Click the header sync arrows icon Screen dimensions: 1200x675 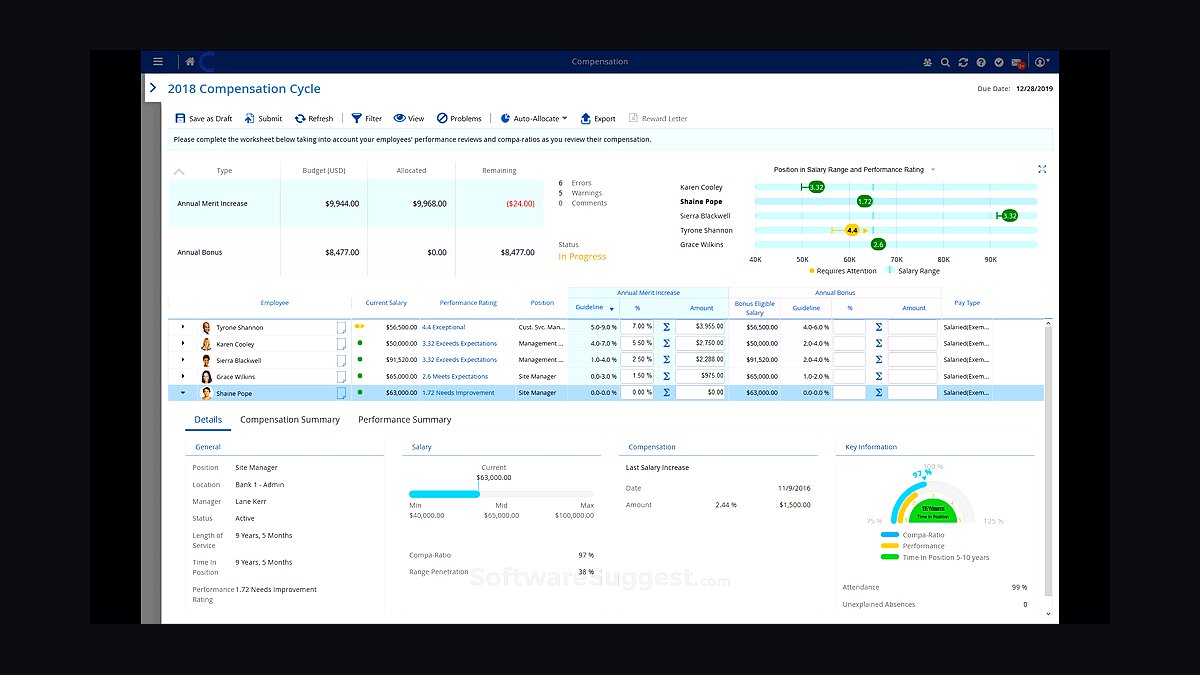963,62
